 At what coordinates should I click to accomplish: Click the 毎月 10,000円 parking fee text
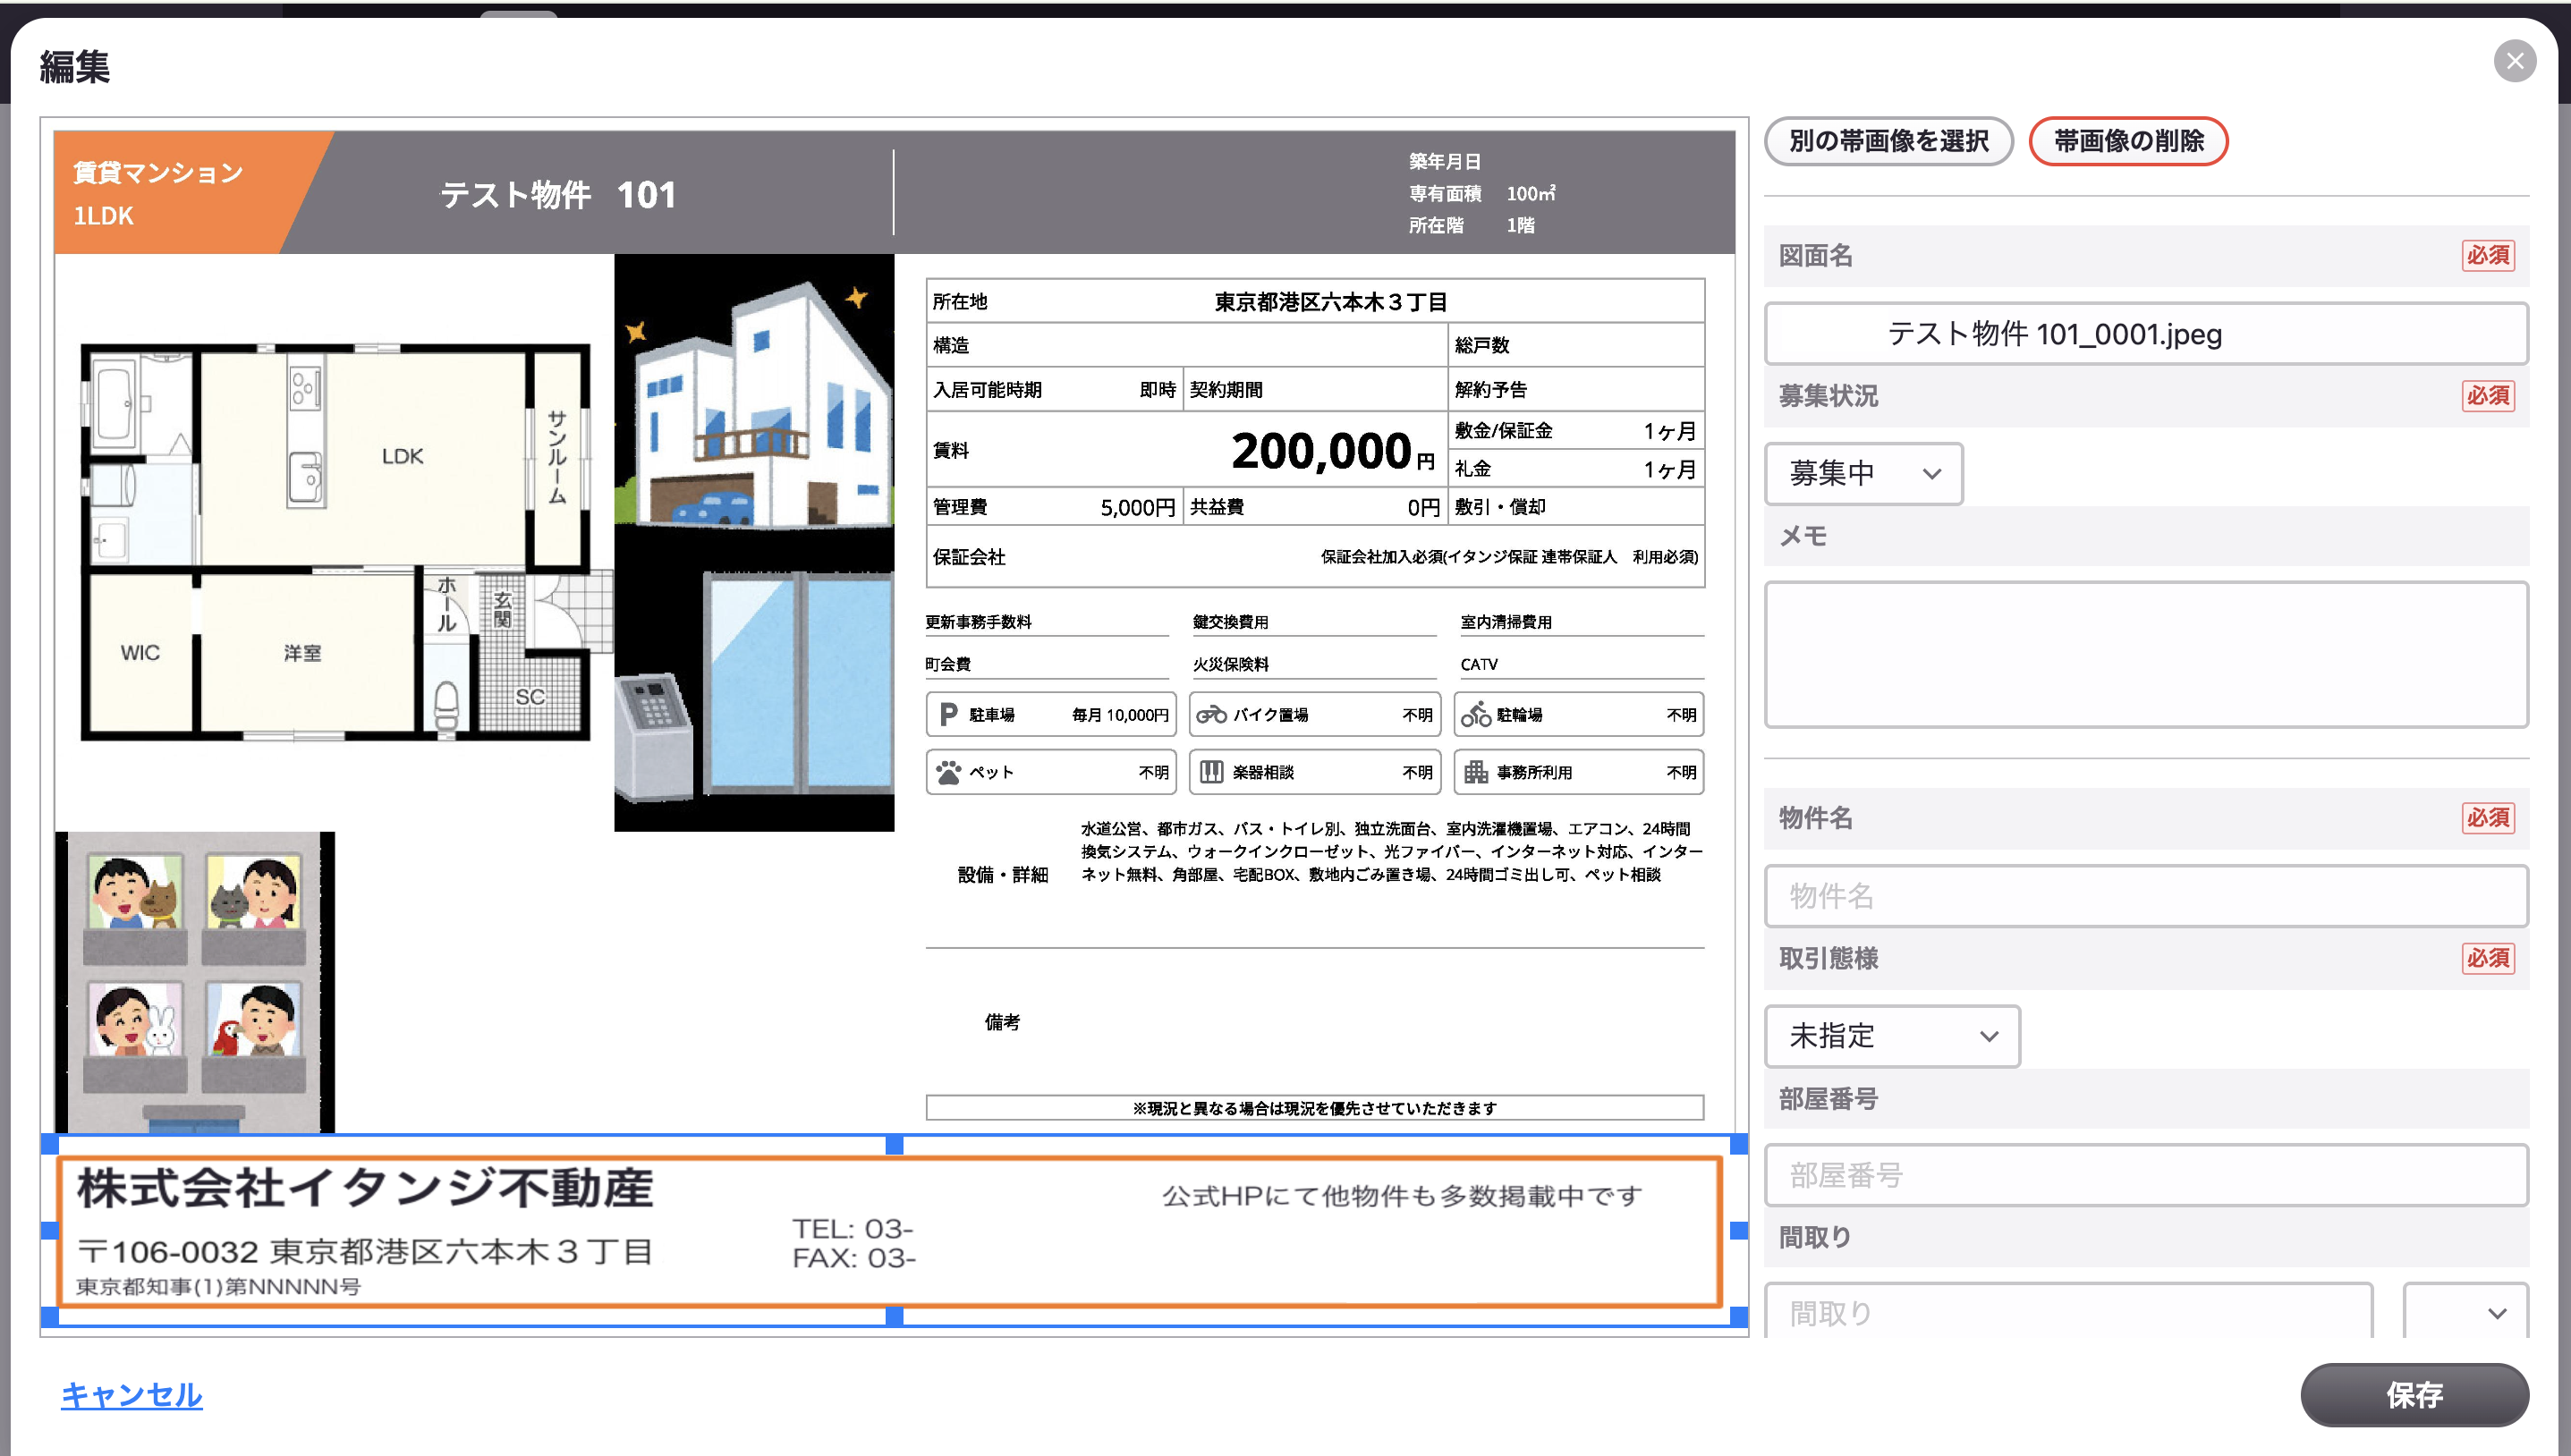point(1120,715)
